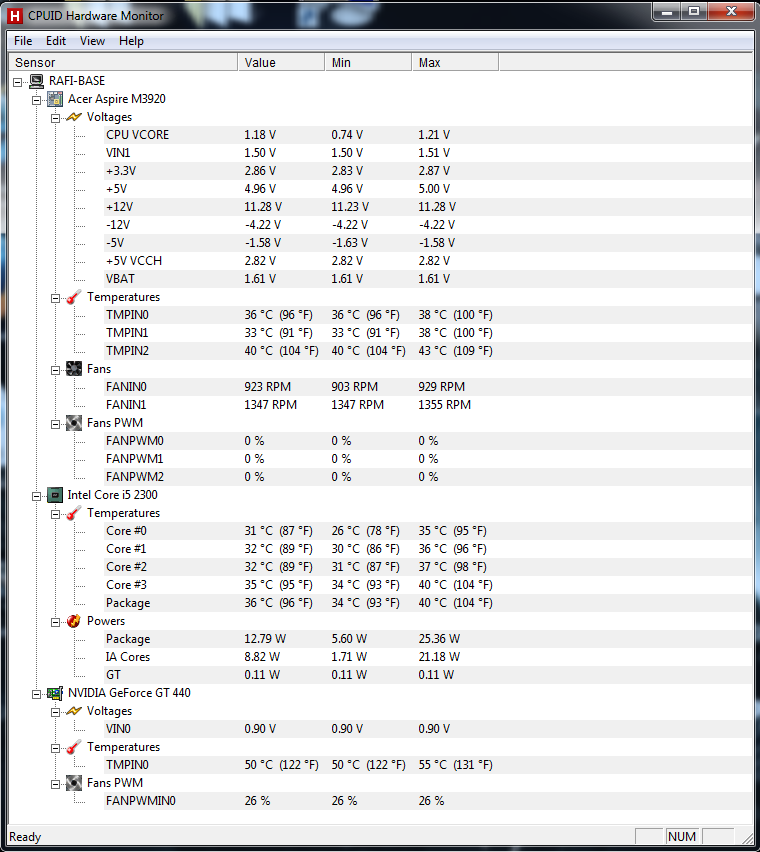Select the FANIN1 row
Image resolution: width=760 pixels, height=852 pixels.
428,405
